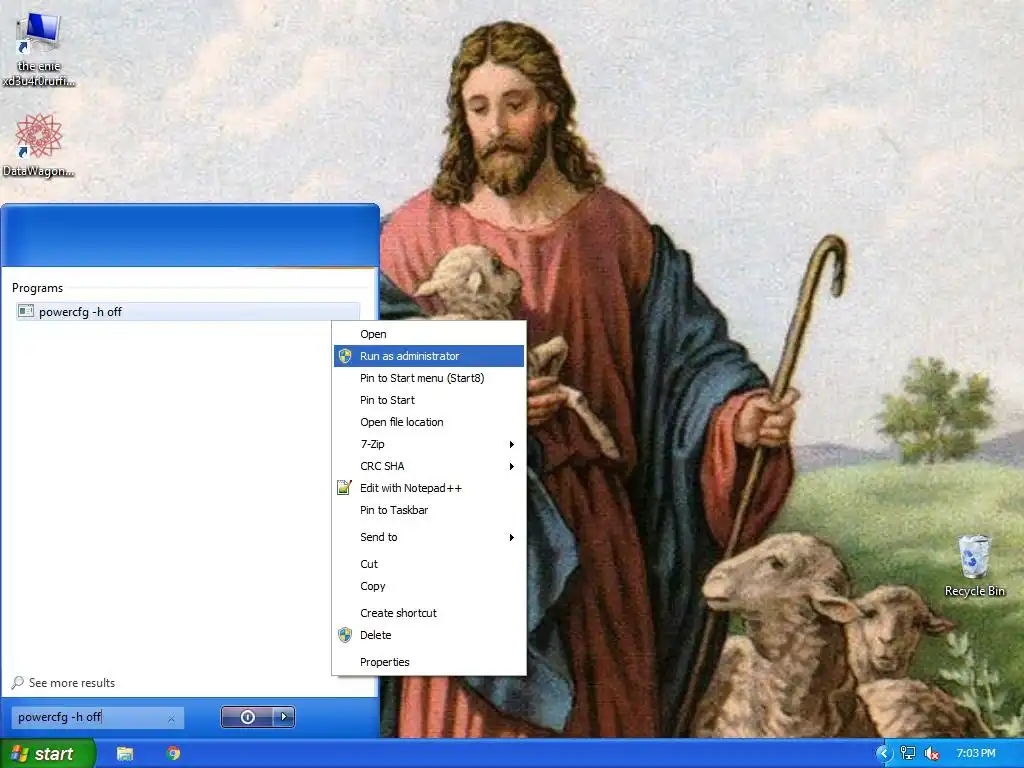Expand the 7-Zip submenu arrow
This screenshot has width=1024, height=768.
pos(511,444)
